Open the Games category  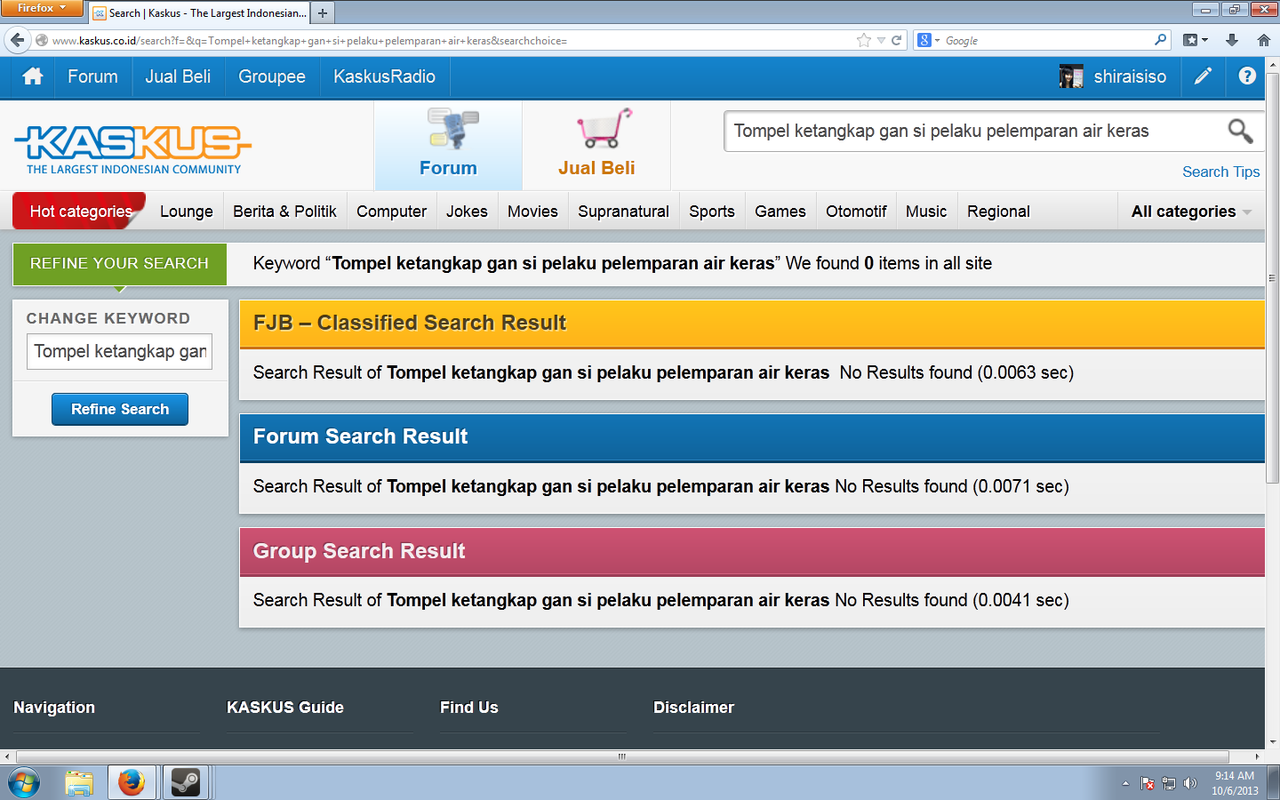(781, 211)
